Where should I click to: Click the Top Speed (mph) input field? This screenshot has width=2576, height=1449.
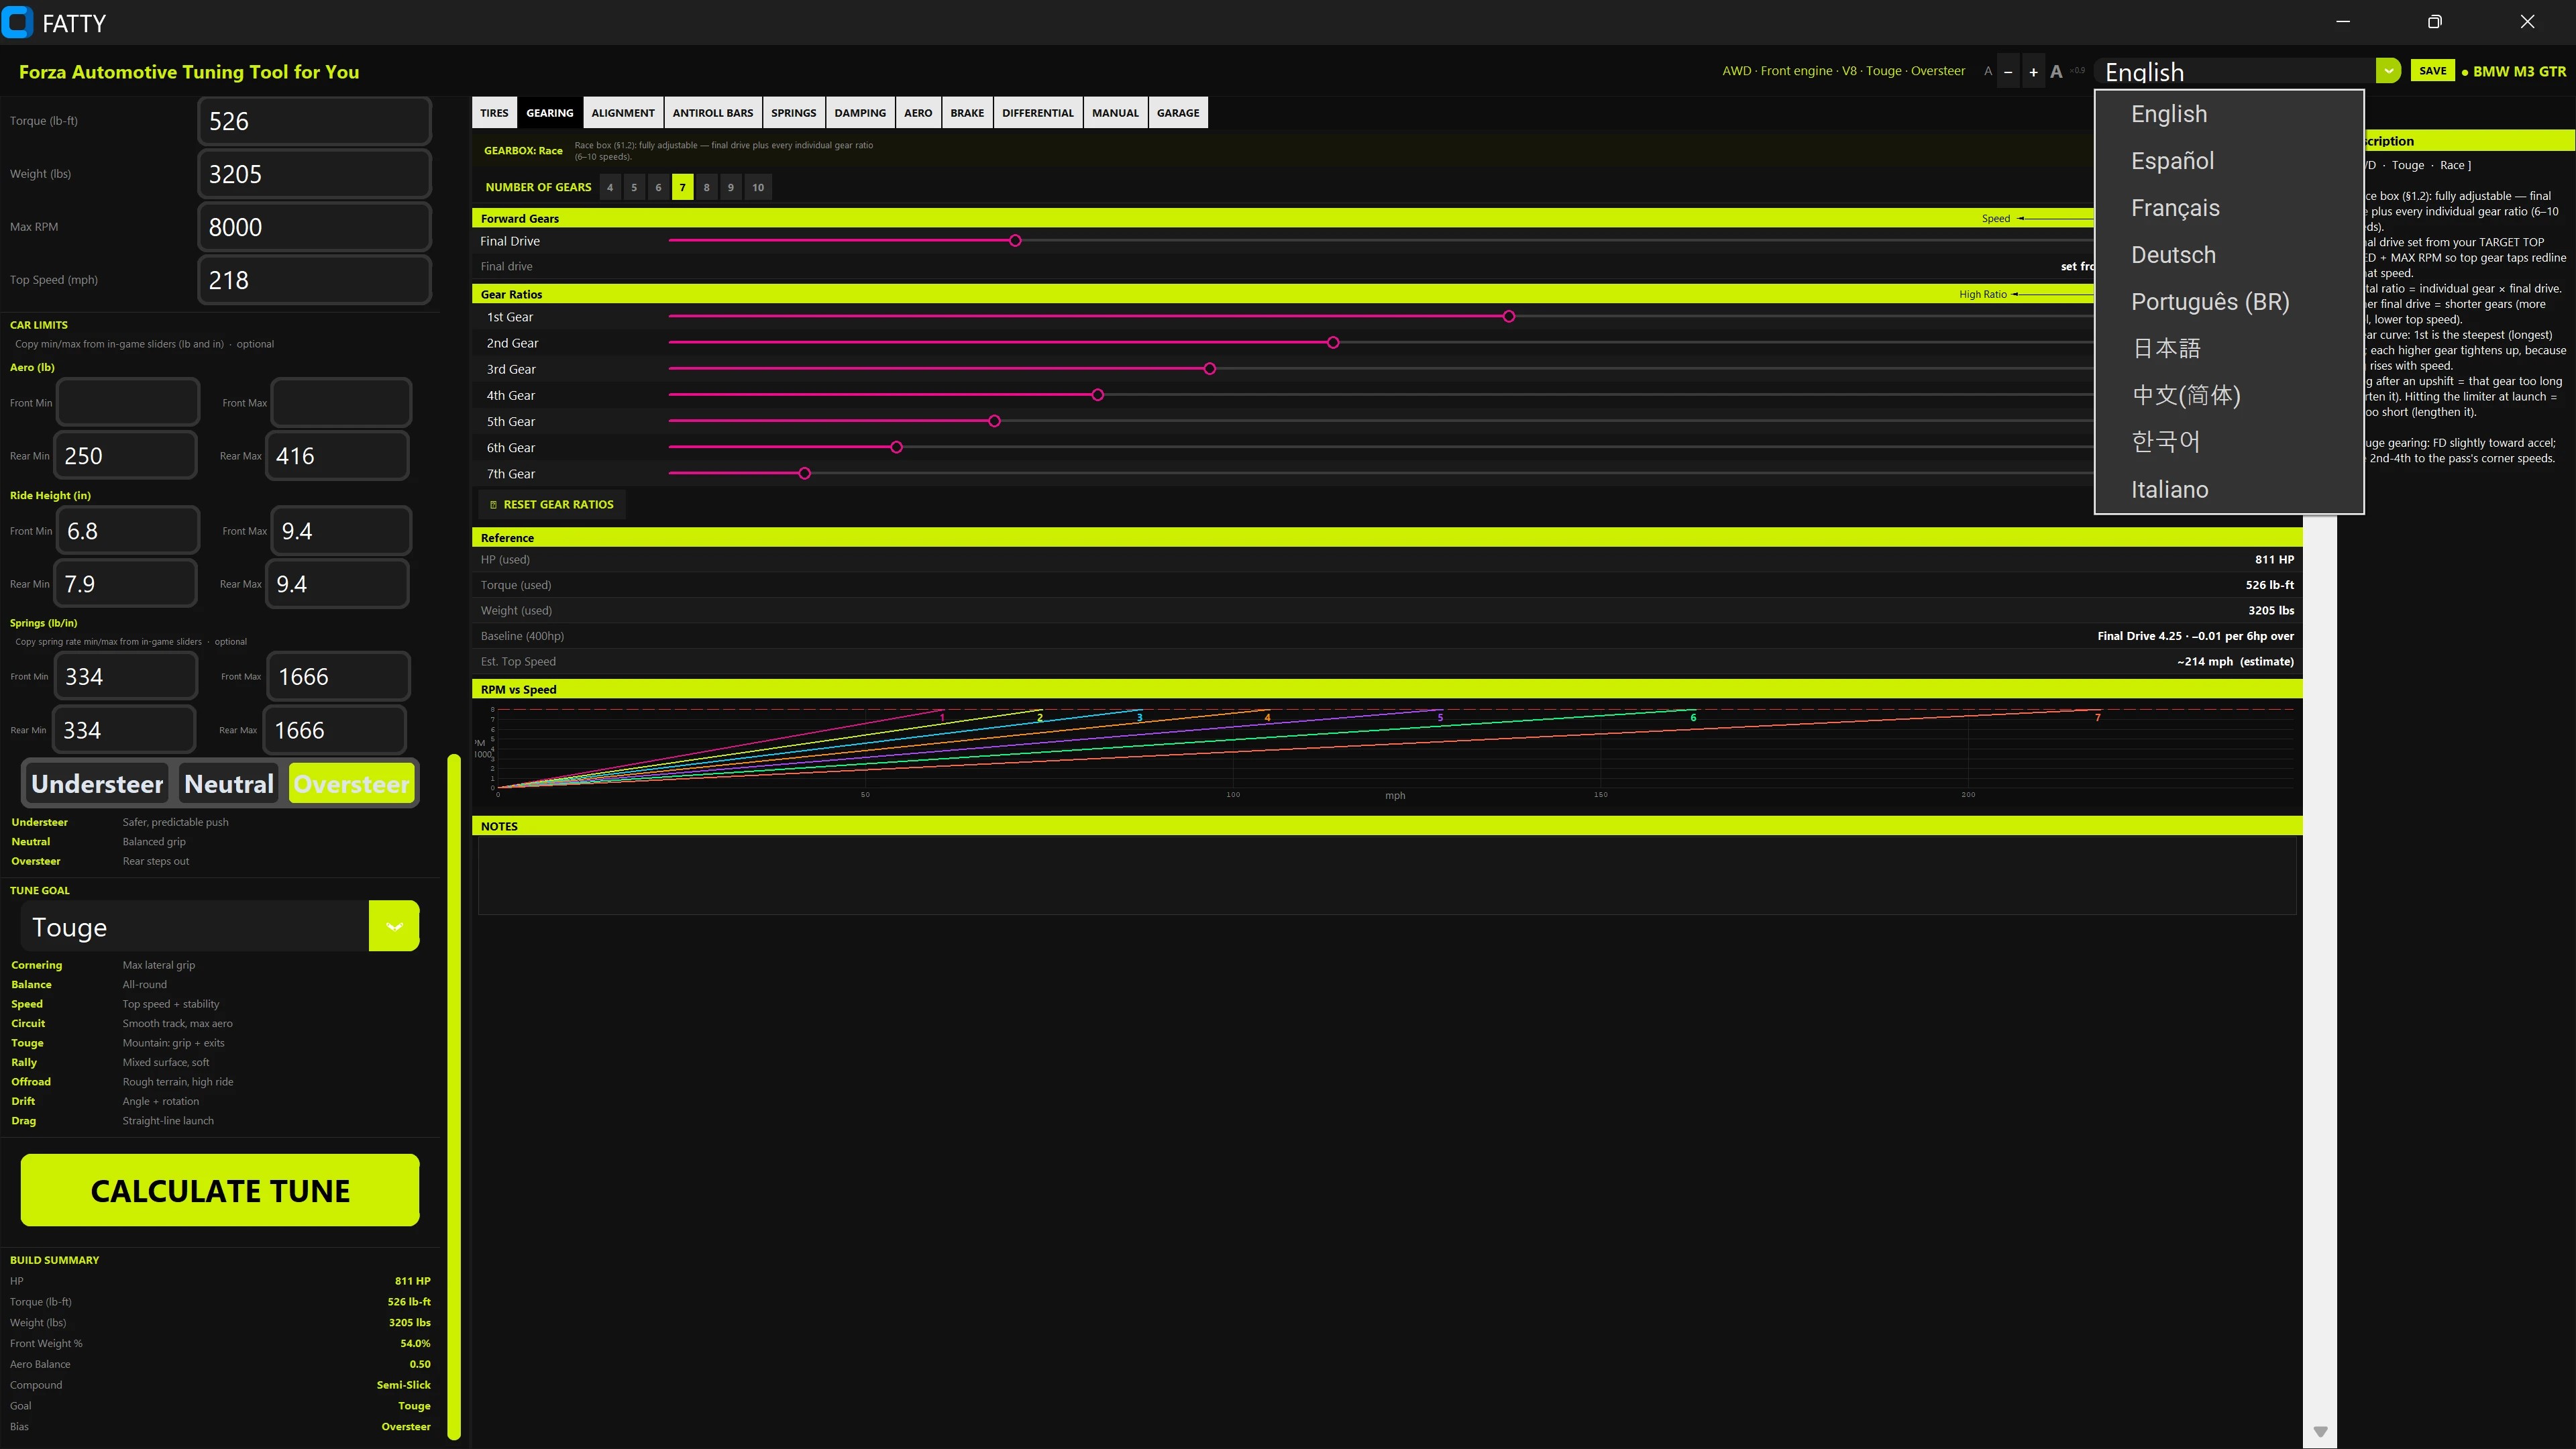click(314, 280)
